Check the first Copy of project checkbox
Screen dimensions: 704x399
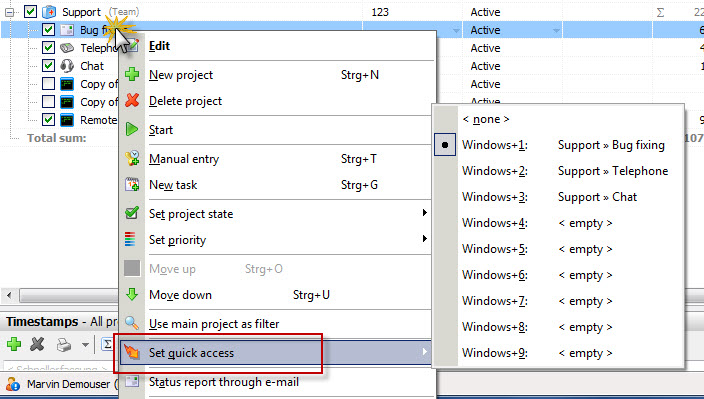(x=48, y=83)
